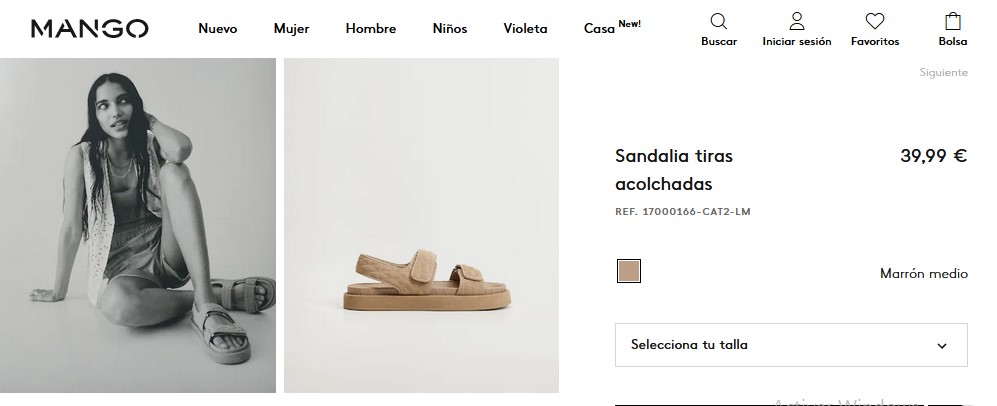This screenshot has width=997, height=406.
Task: Open the model wearing sandals photo
Action: point(138,226)
